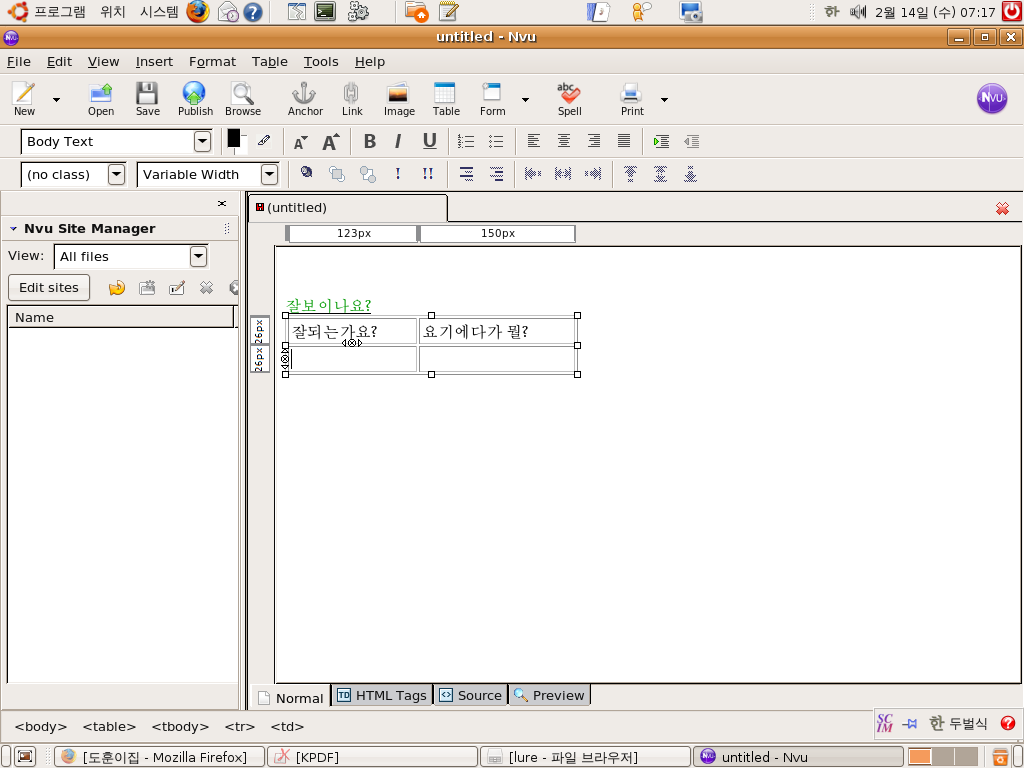Switch to the Preview tab
Viewport: 1024px width, 768px height.
coord(549,695)
